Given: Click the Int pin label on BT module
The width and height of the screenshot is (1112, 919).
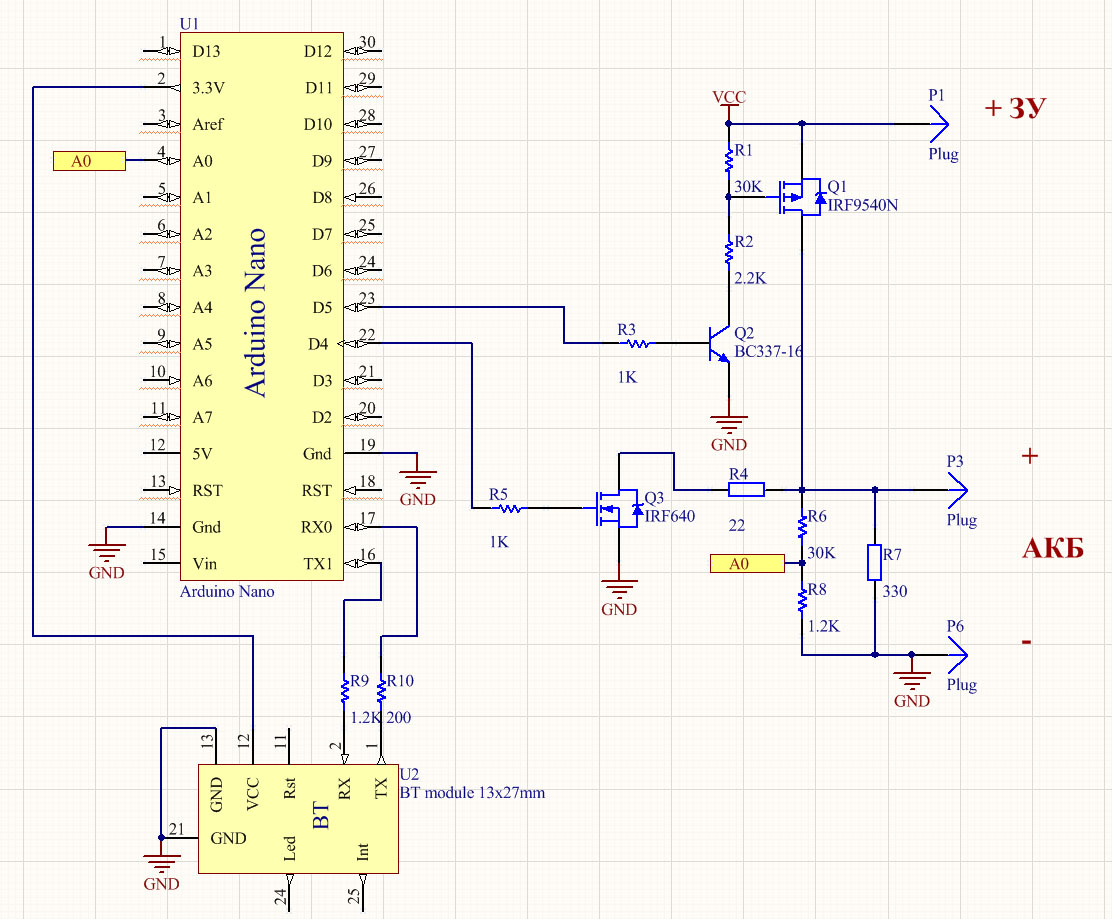Looking at the screenshot, I should pyautogui.click(x=362, y=851).
